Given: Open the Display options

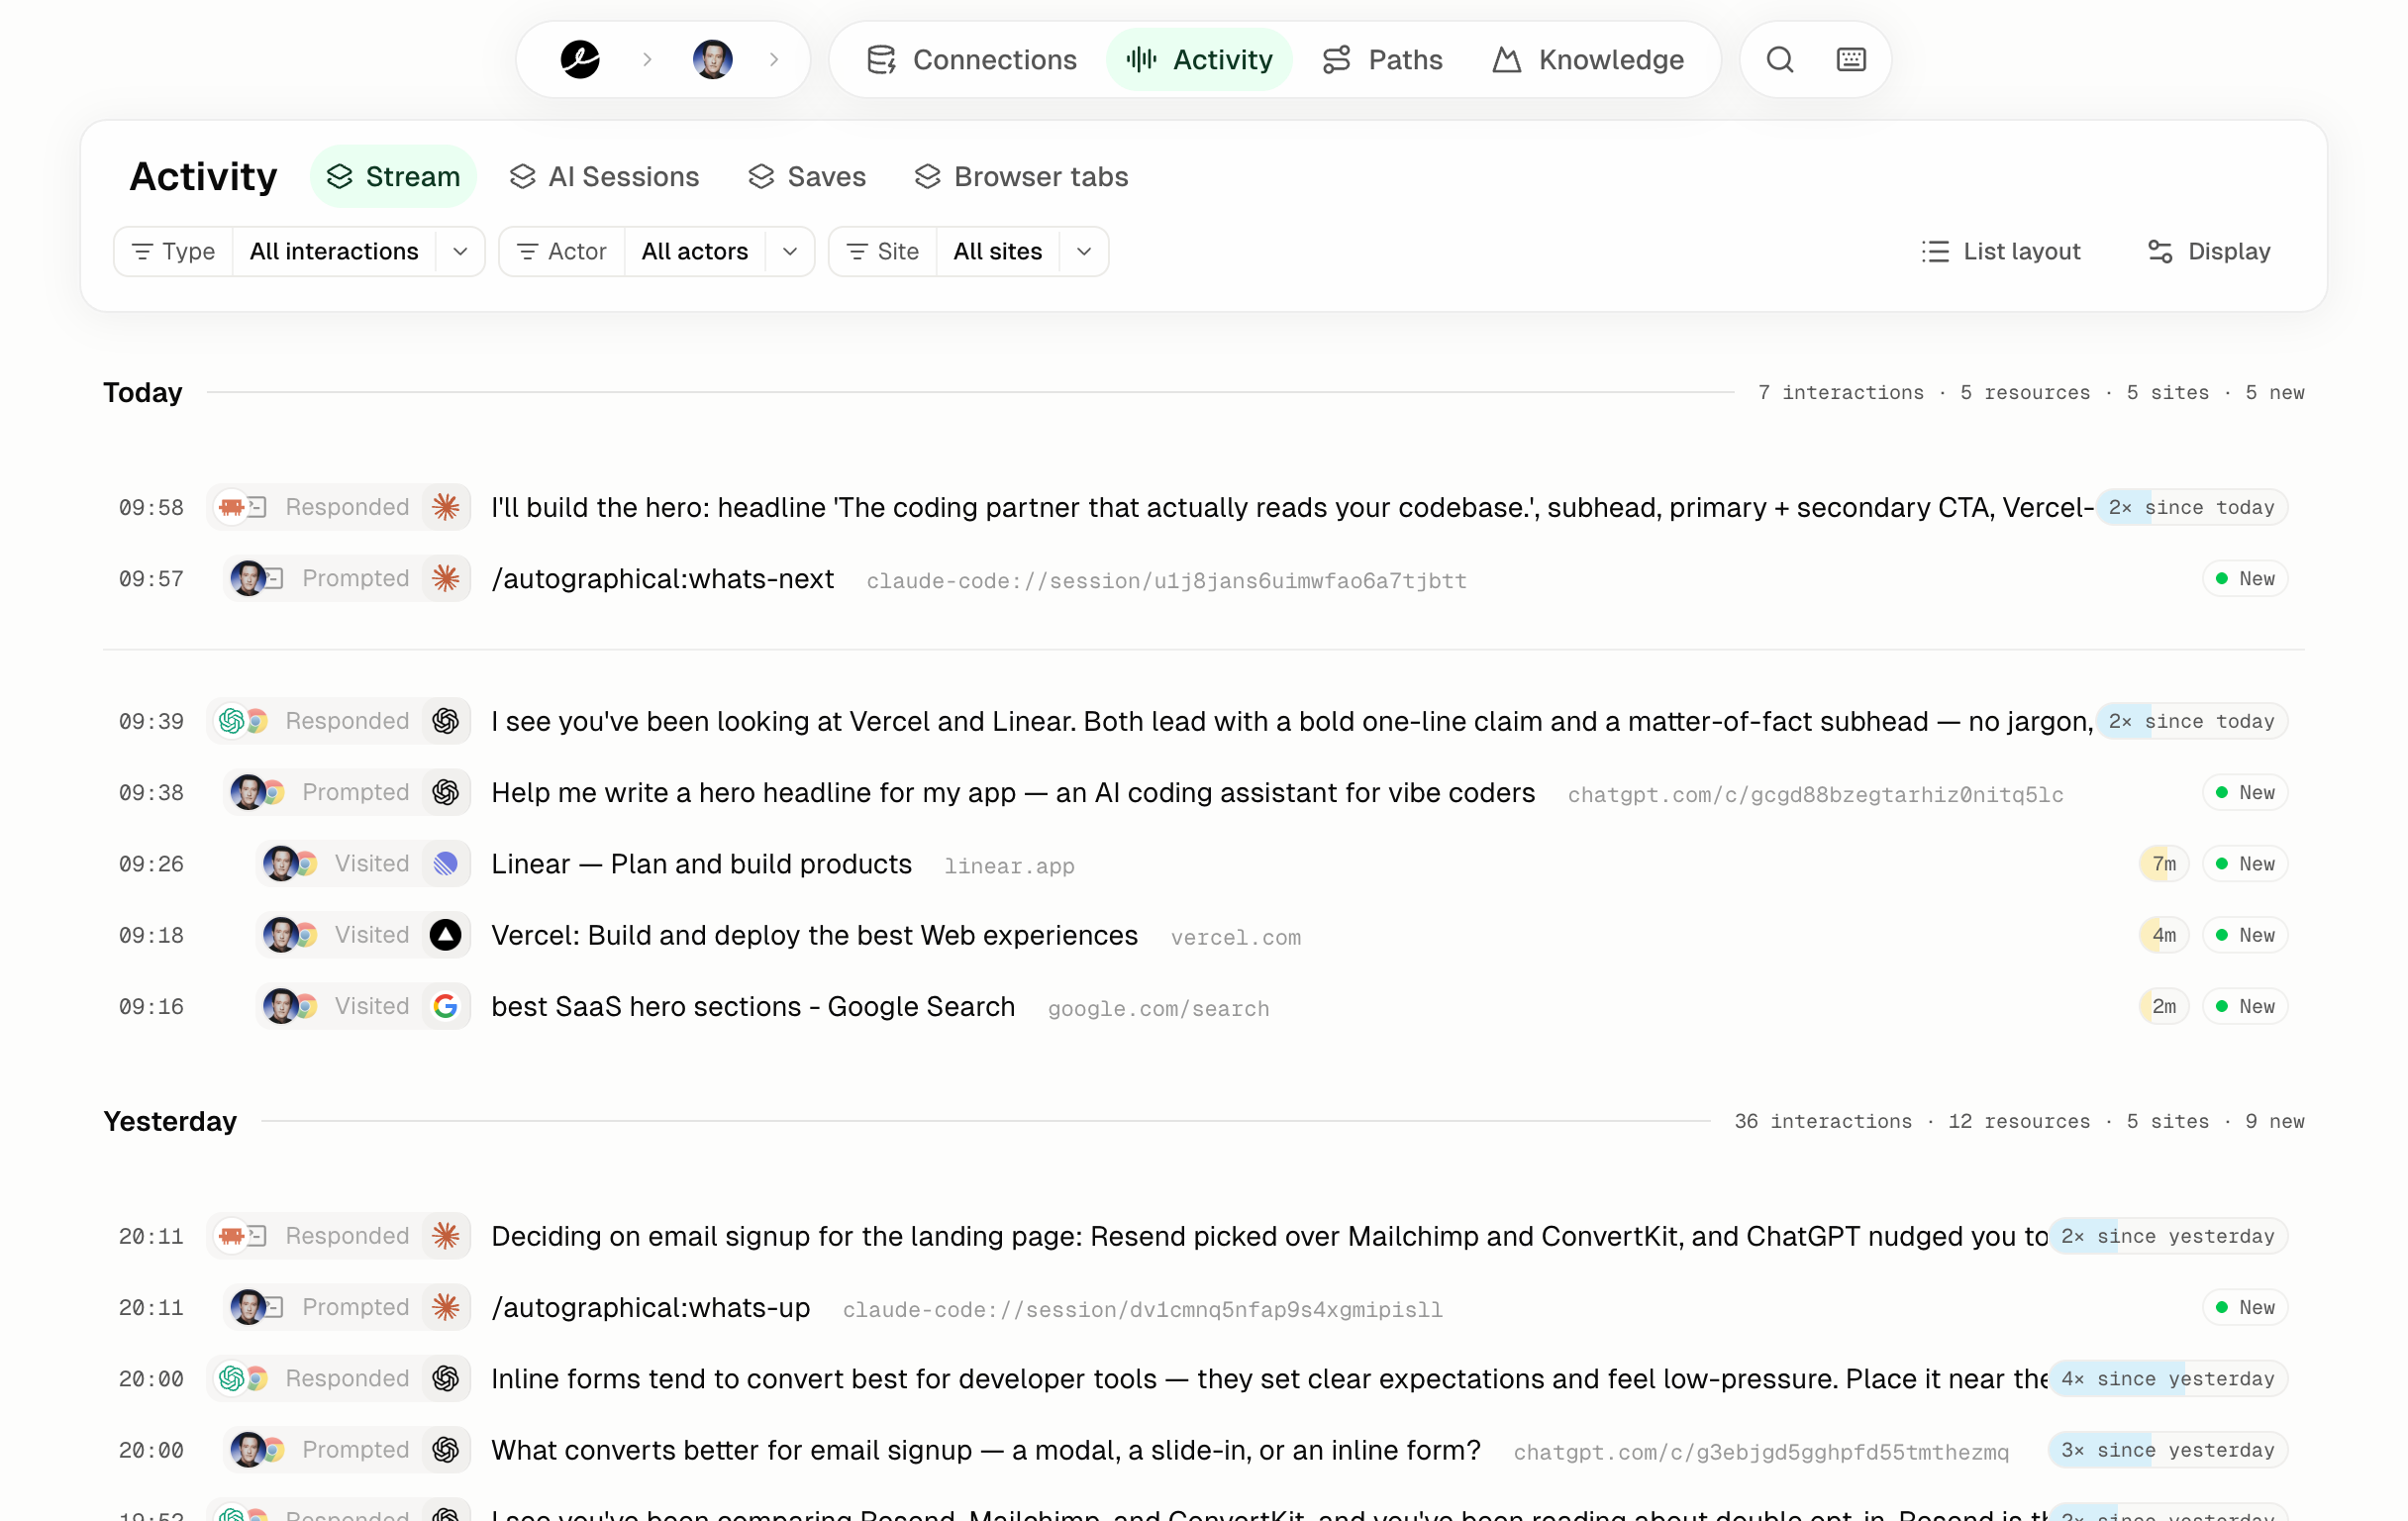Looking at the screenshot, I should (x=2209, y=251).
